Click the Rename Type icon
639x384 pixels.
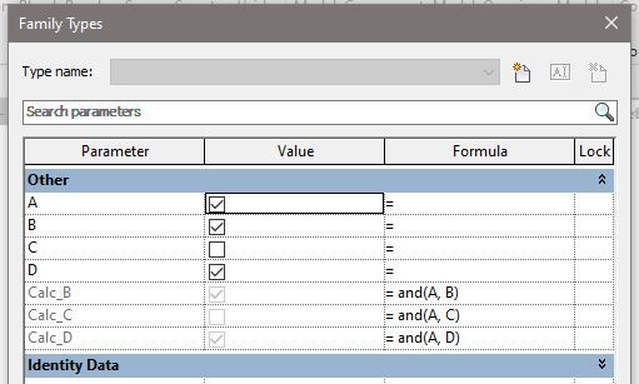tap(560, 72)
